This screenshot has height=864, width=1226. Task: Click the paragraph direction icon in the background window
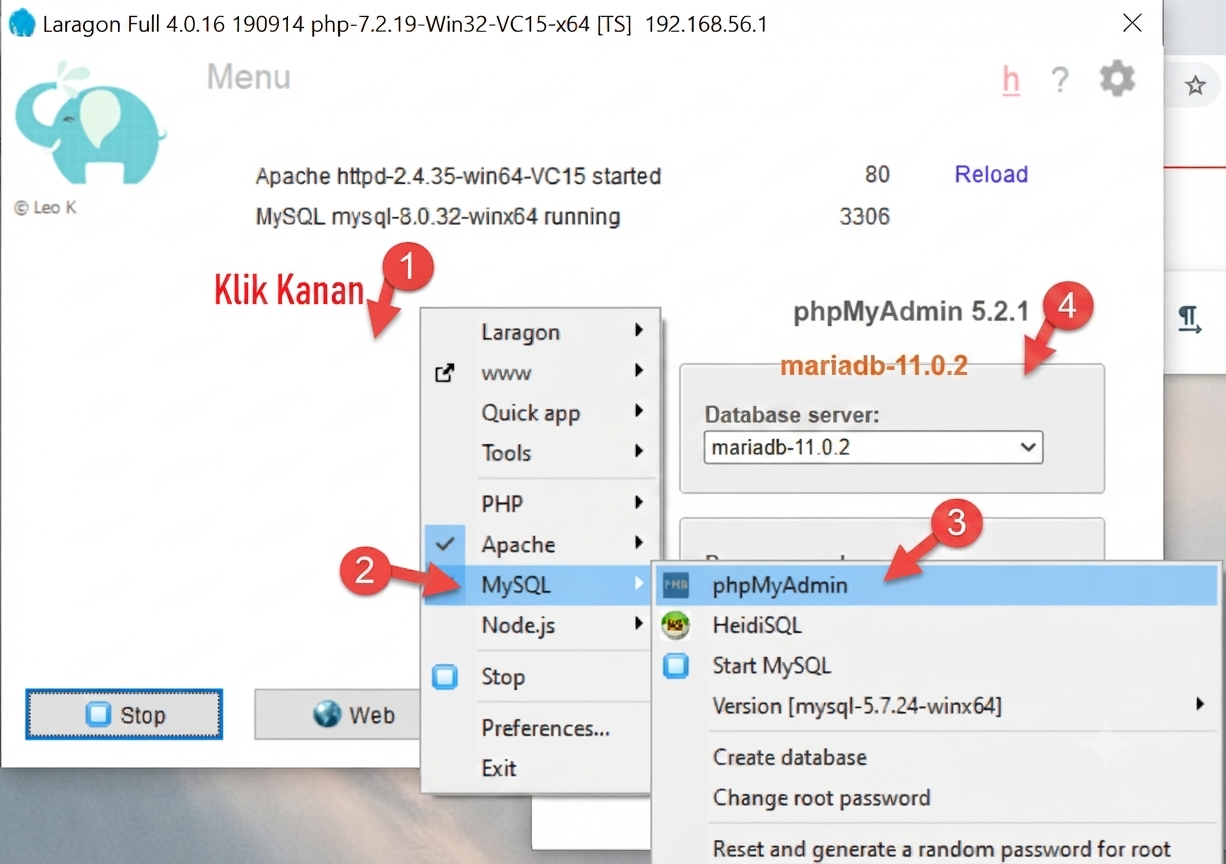coord(1189,320)
